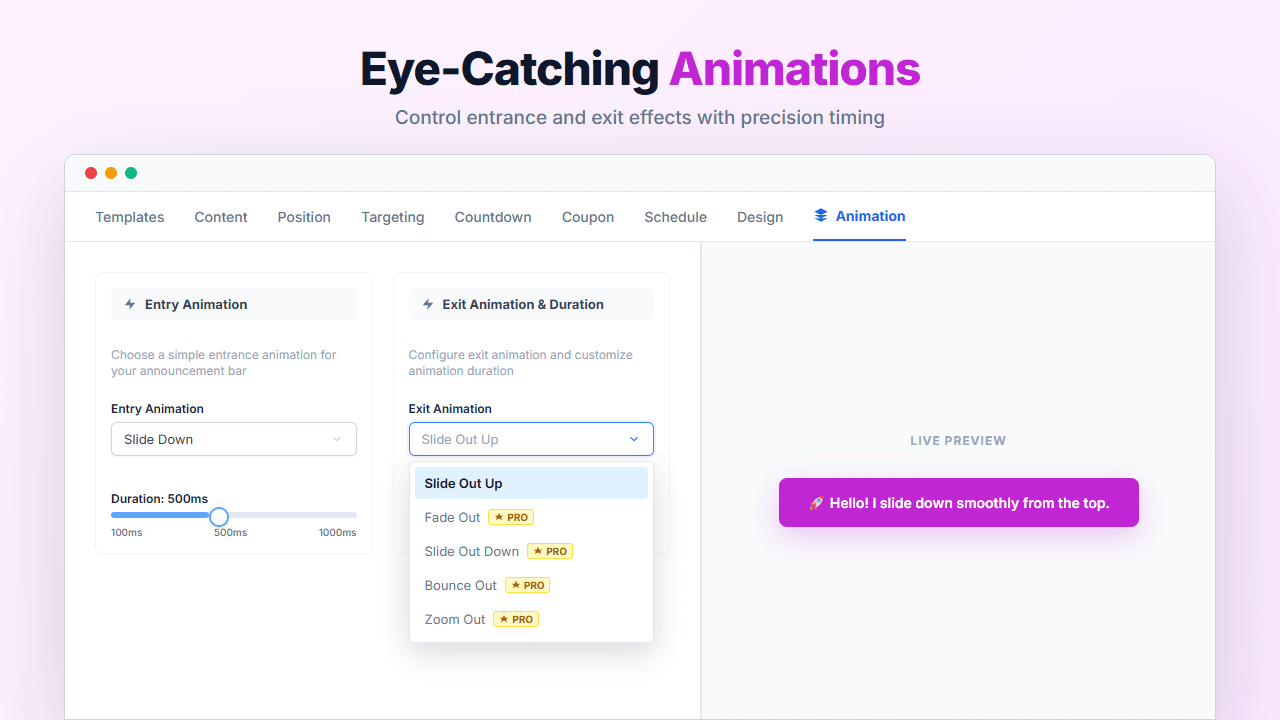Viewport: 1280px width, 720px height.
Task: Click the PRO badge next to Fade Out
Action: [x=510, y=517]
